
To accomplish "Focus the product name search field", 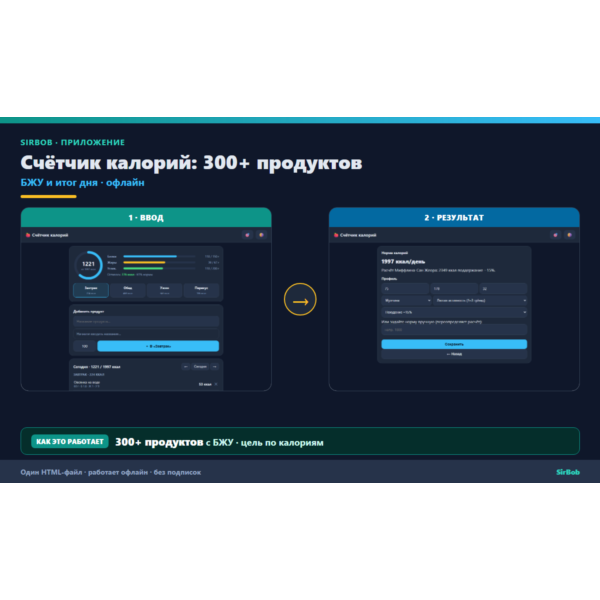I will pos(146,321).
